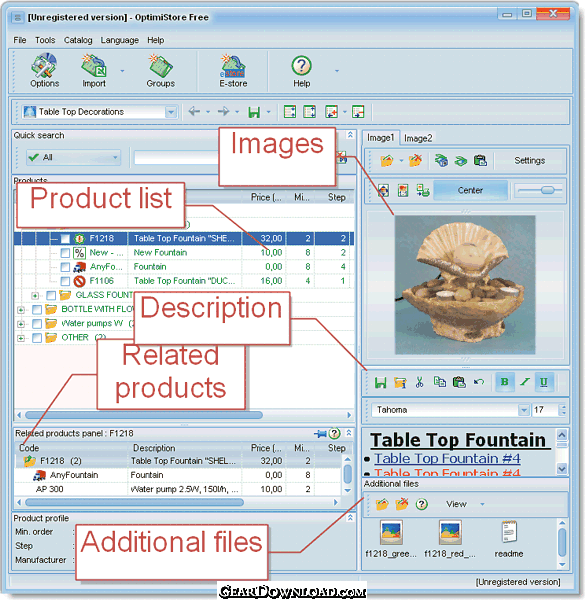The width and height of the screenshot is (585, 600).
Task: Toggle bold formatting
Action: click(505, 382)
